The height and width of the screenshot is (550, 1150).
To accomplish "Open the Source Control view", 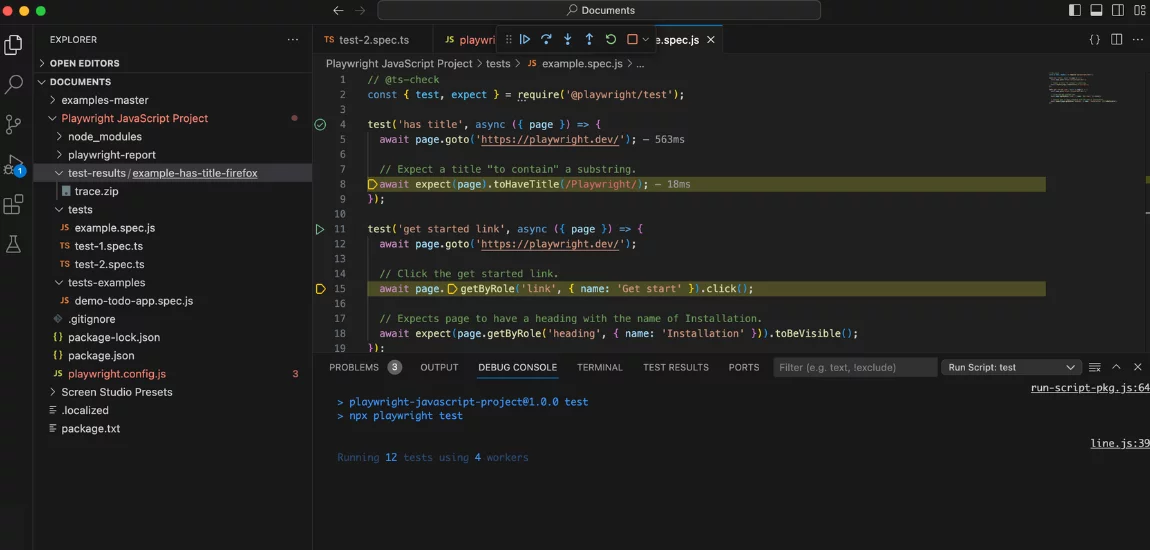I will pos(14,125).
